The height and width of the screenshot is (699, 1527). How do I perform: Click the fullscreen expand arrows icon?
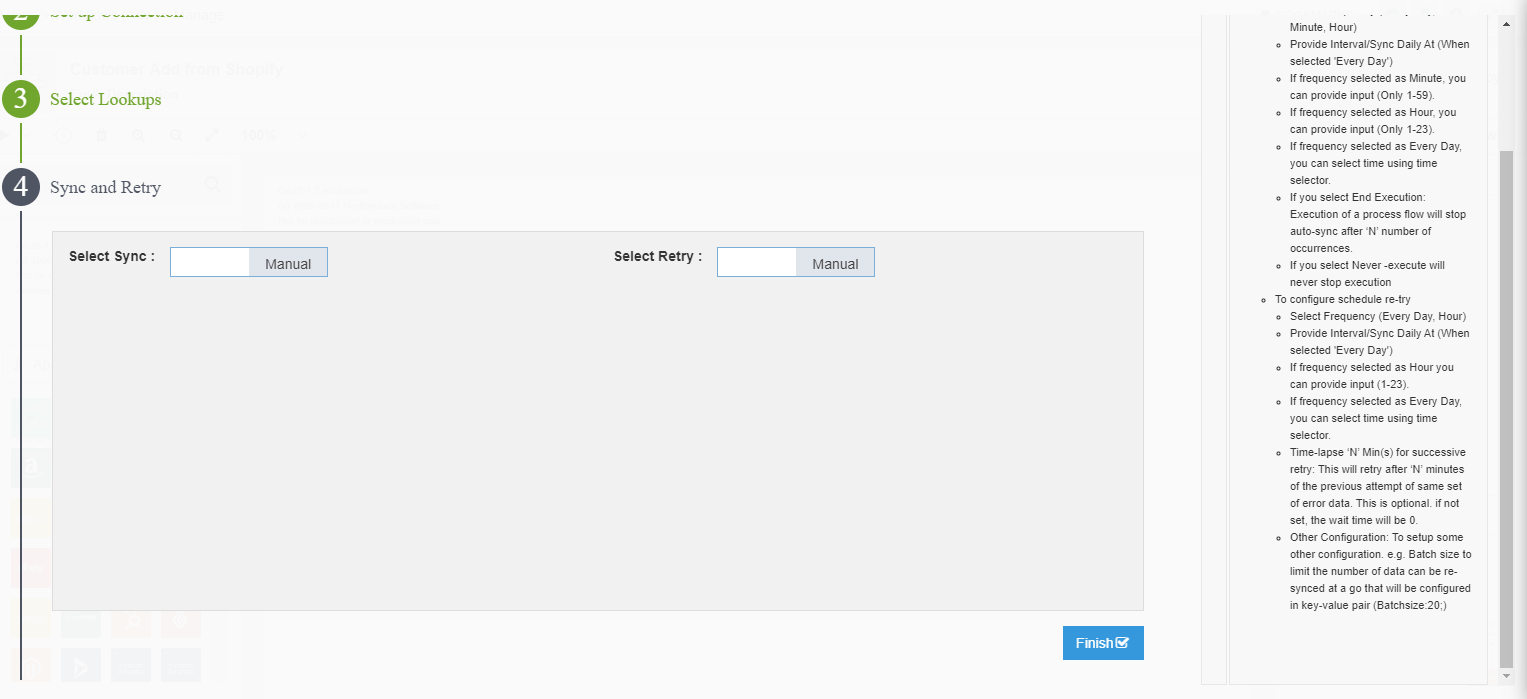(x=213, y=135)
